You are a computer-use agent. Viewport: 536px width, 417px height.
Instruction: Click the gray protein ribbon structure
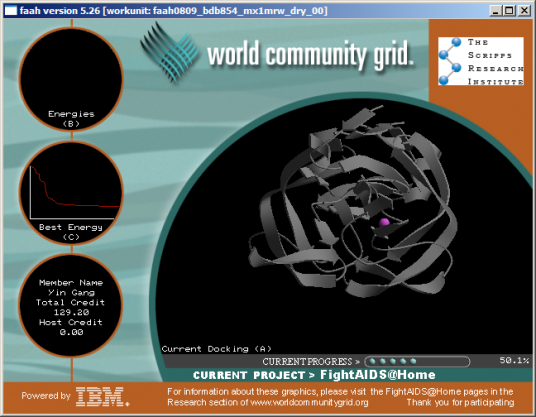tap(352, 202)
